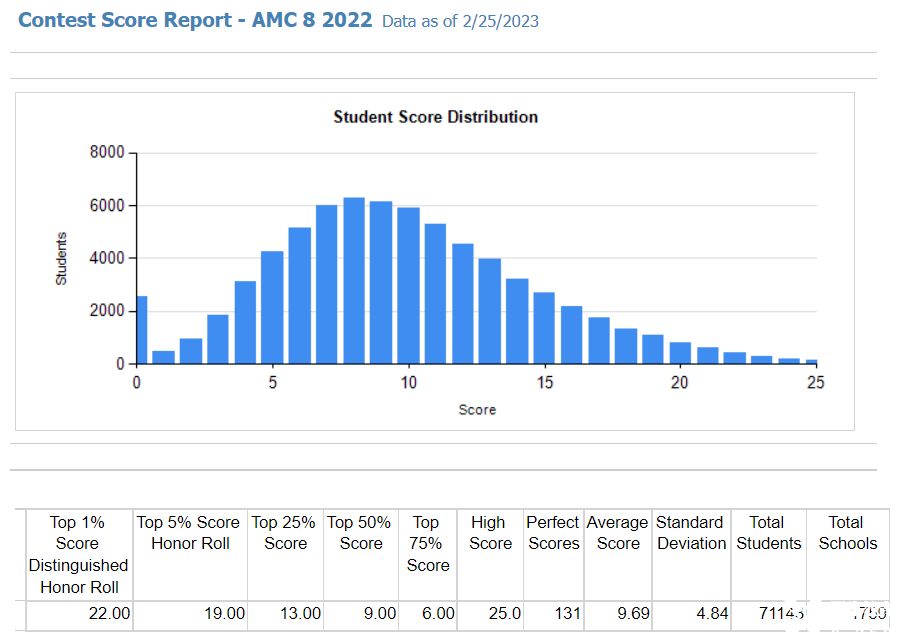This screenshot has height=641, width=899.
Task: Click the tallest bar in the histogram
Action: [354, 281]
